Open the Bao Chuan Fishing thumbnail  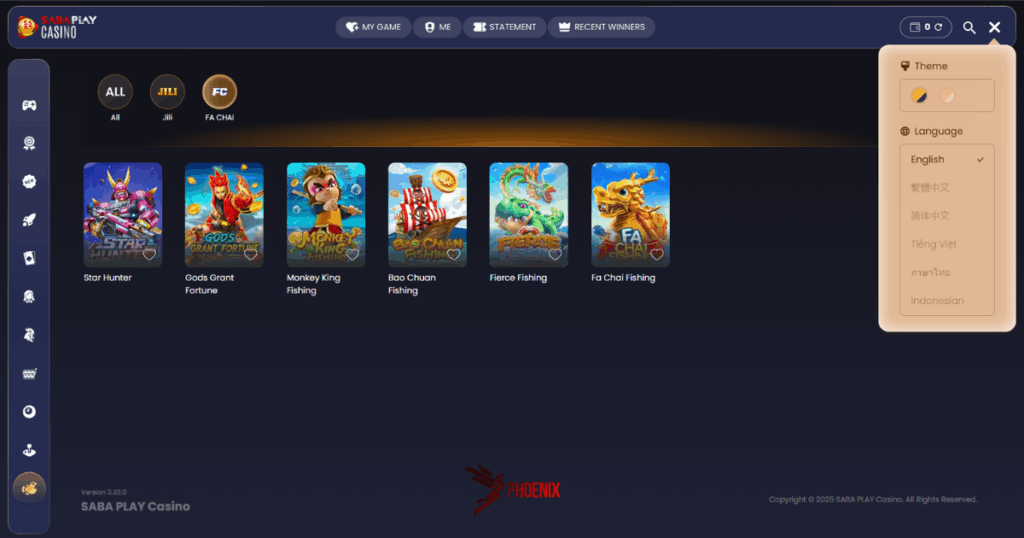click(x=427, y=215)
